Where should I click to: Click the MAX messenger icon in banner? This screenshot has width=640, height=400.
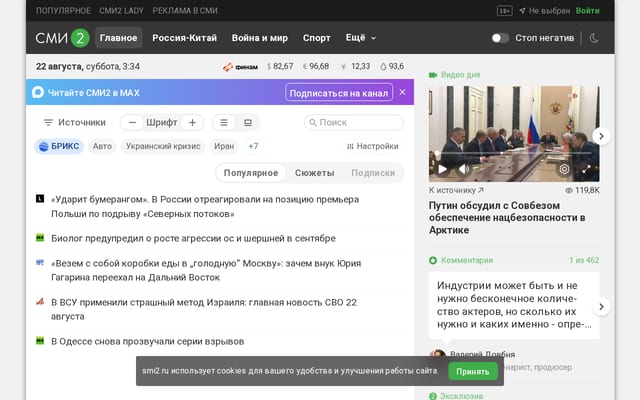[x=38, y=92]
